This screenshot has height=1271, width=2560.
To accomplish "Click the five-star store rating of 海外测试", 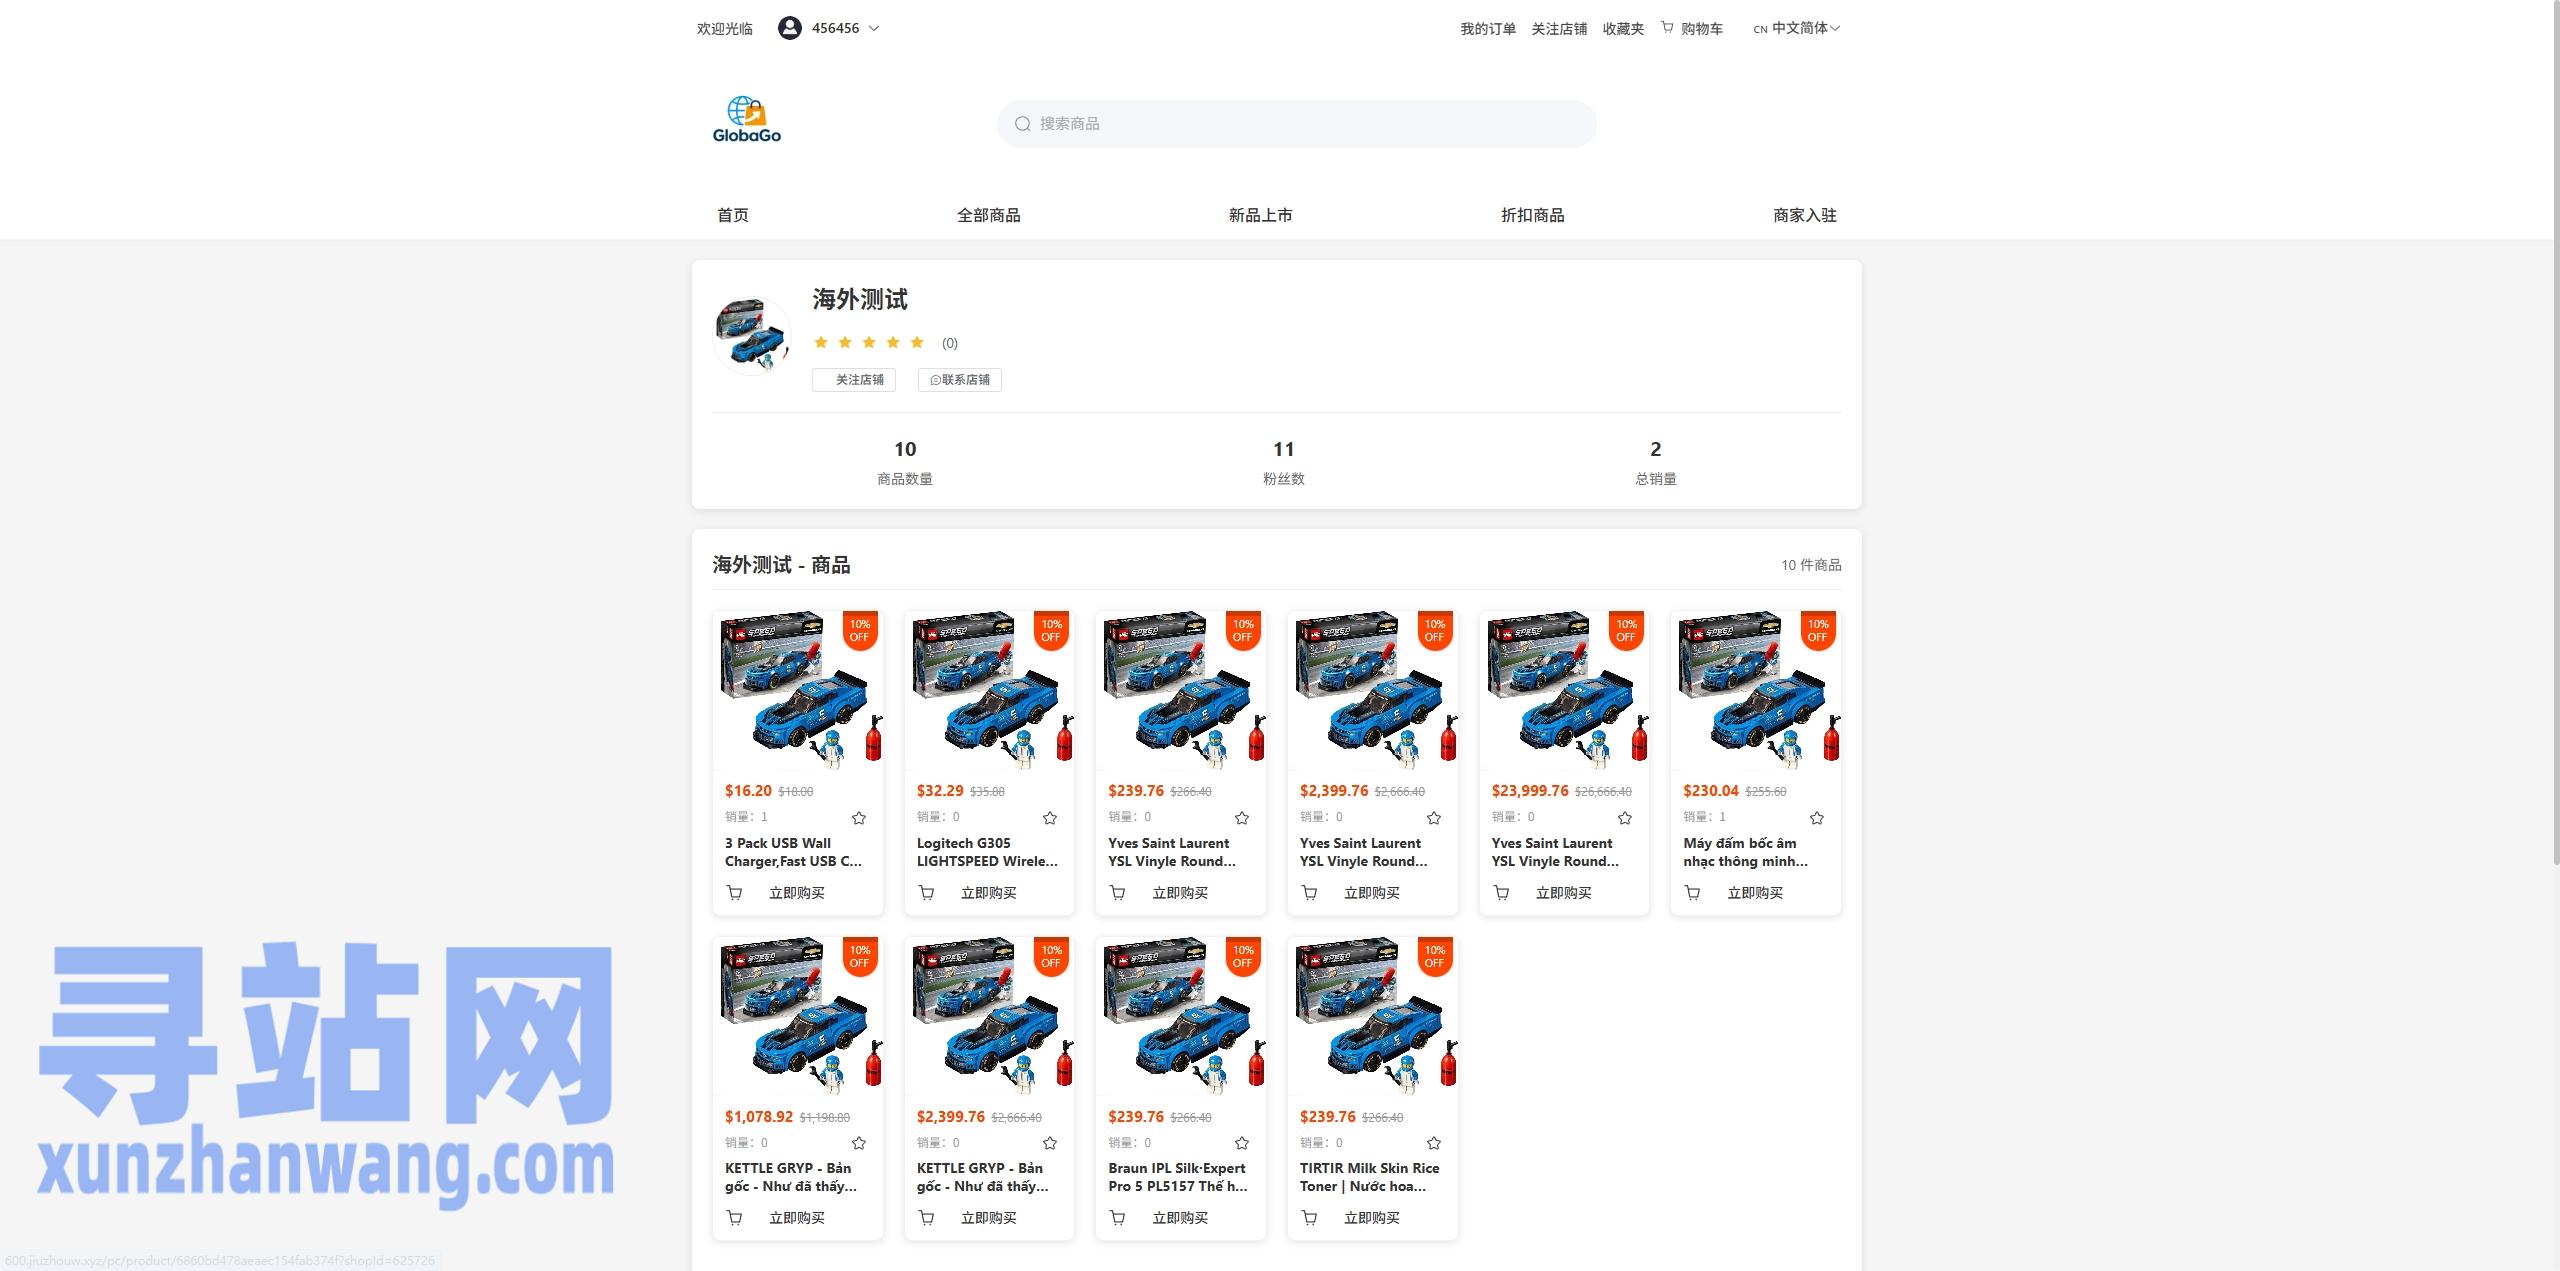I will pyautogui.click(x=869, y=343).
